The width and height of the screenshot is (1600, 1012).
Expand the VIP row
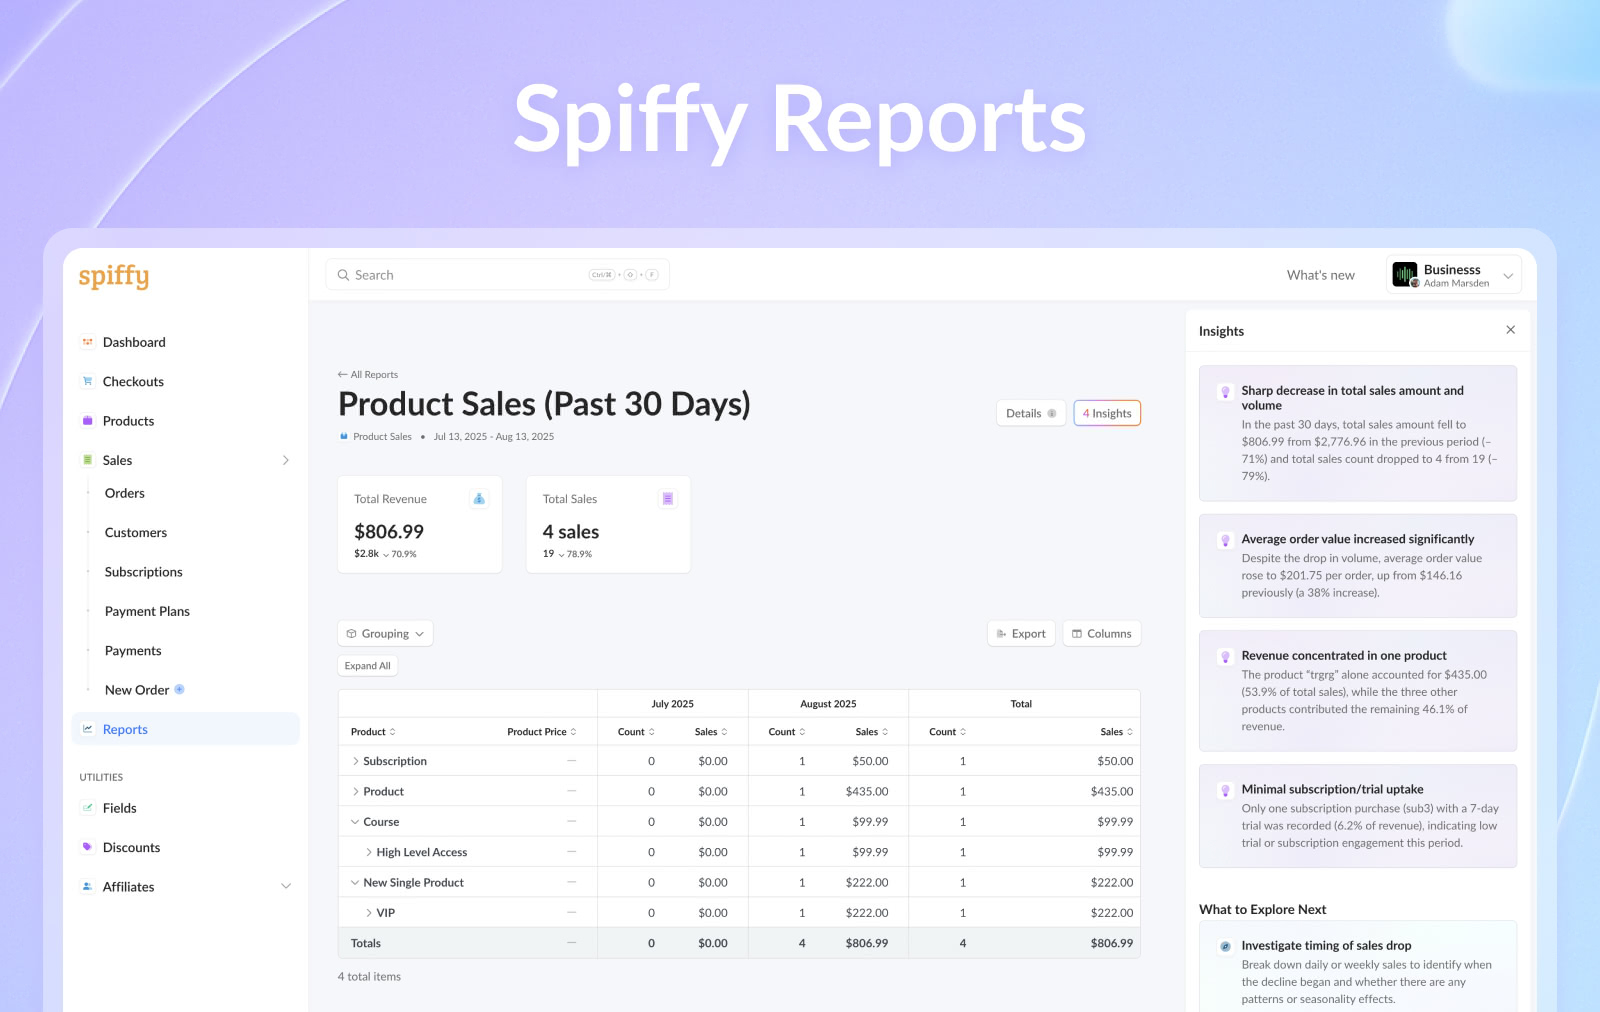368,913
